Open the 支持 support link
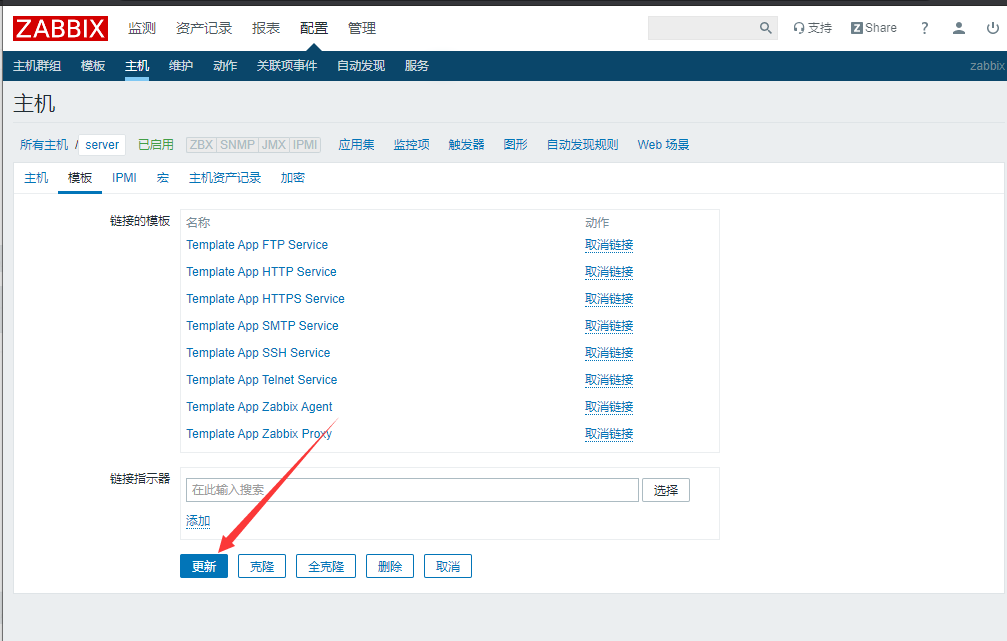Image resolution: width=1007 pixels, height=641 pixels. point(812,28)
